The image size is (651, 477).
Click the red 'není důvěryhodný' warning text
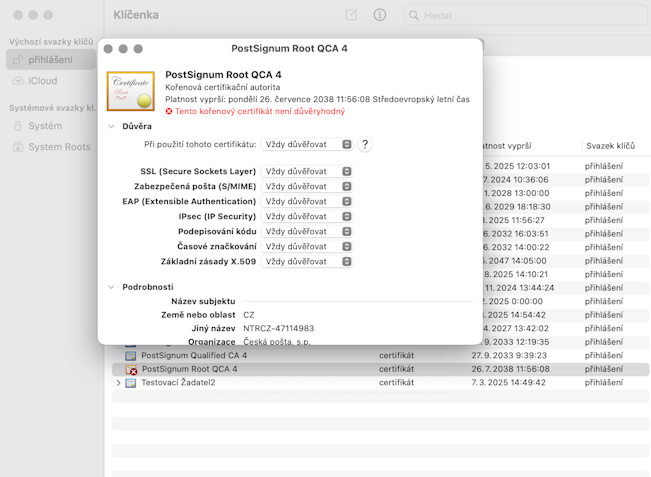point(260,111)
